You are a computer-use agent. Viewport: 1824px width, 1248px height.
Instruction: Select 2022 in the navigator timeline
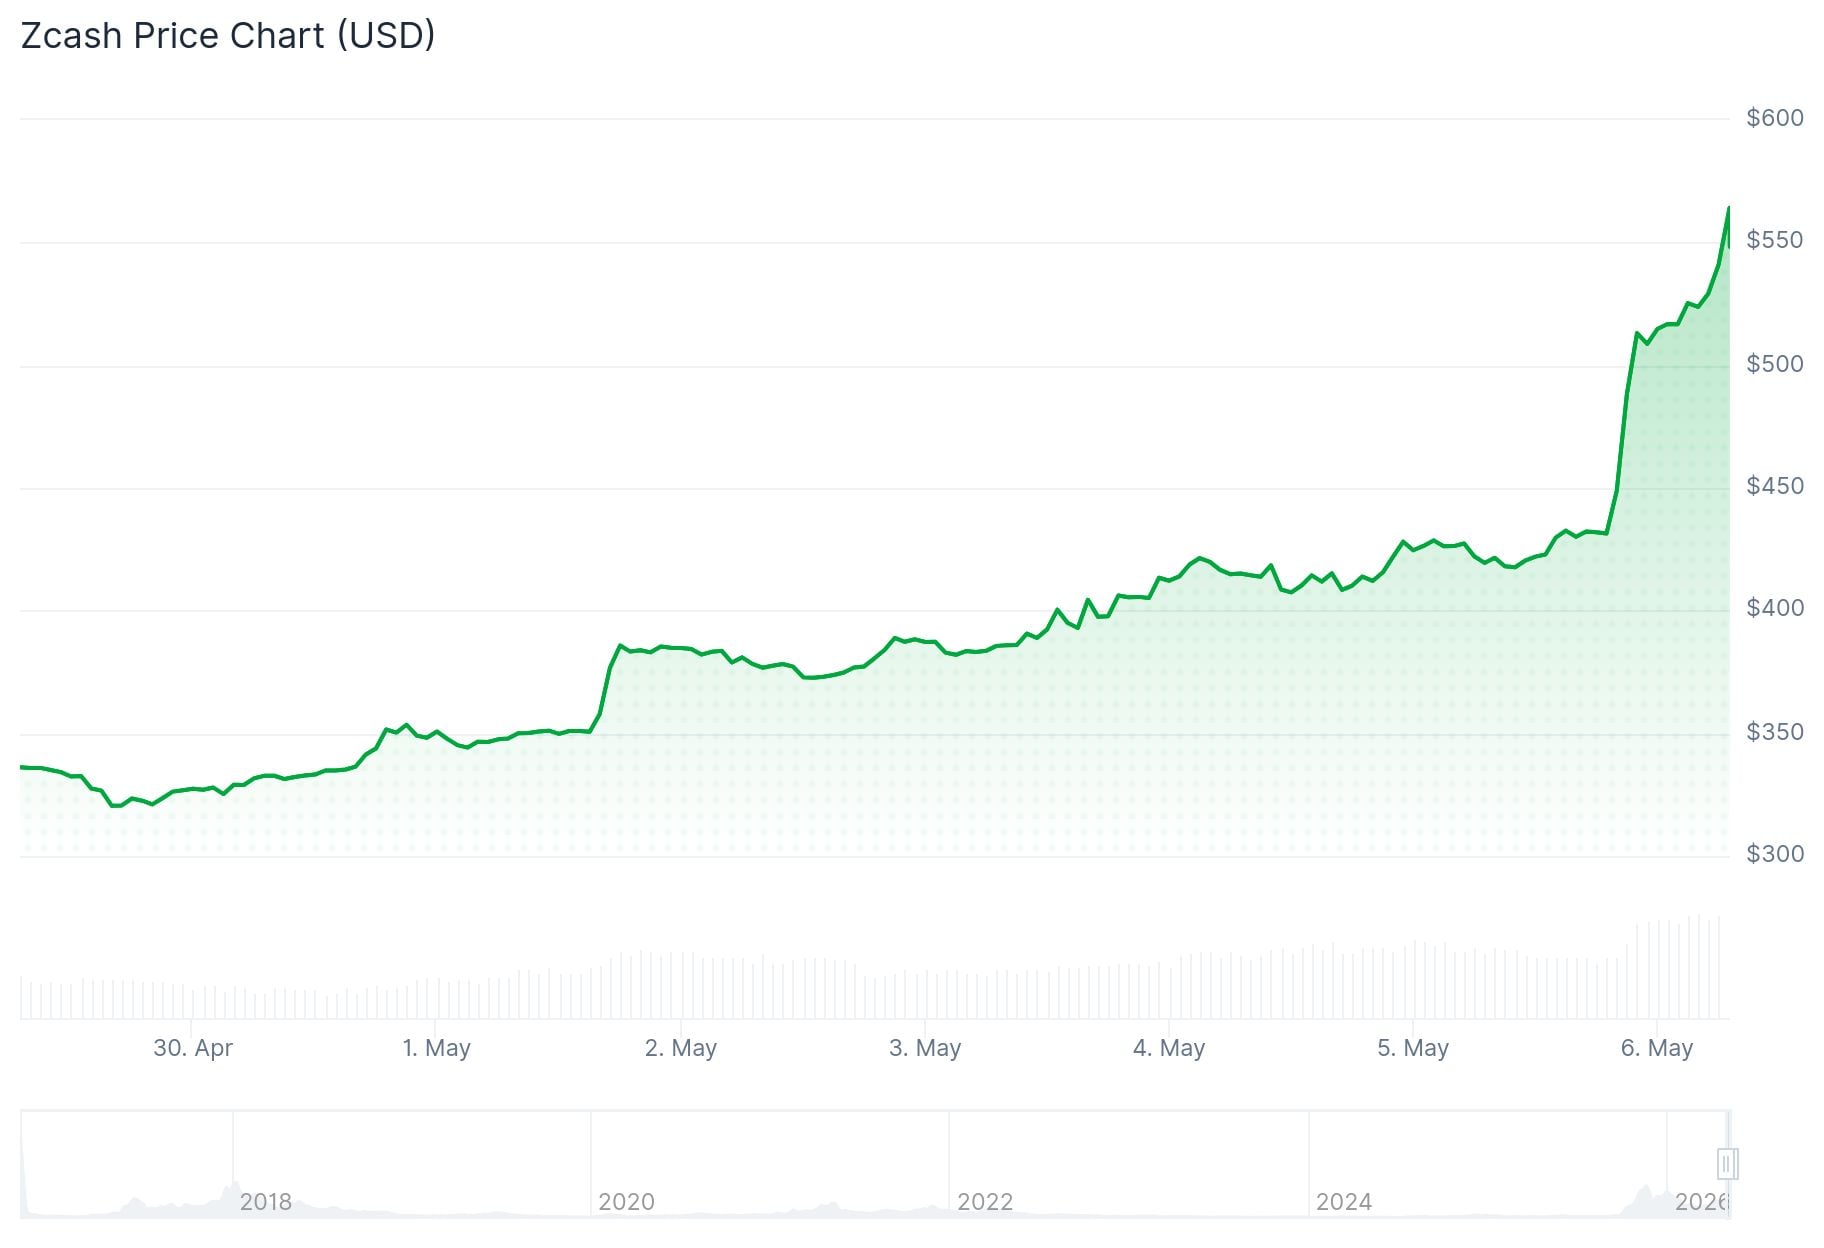[985, 1201]
